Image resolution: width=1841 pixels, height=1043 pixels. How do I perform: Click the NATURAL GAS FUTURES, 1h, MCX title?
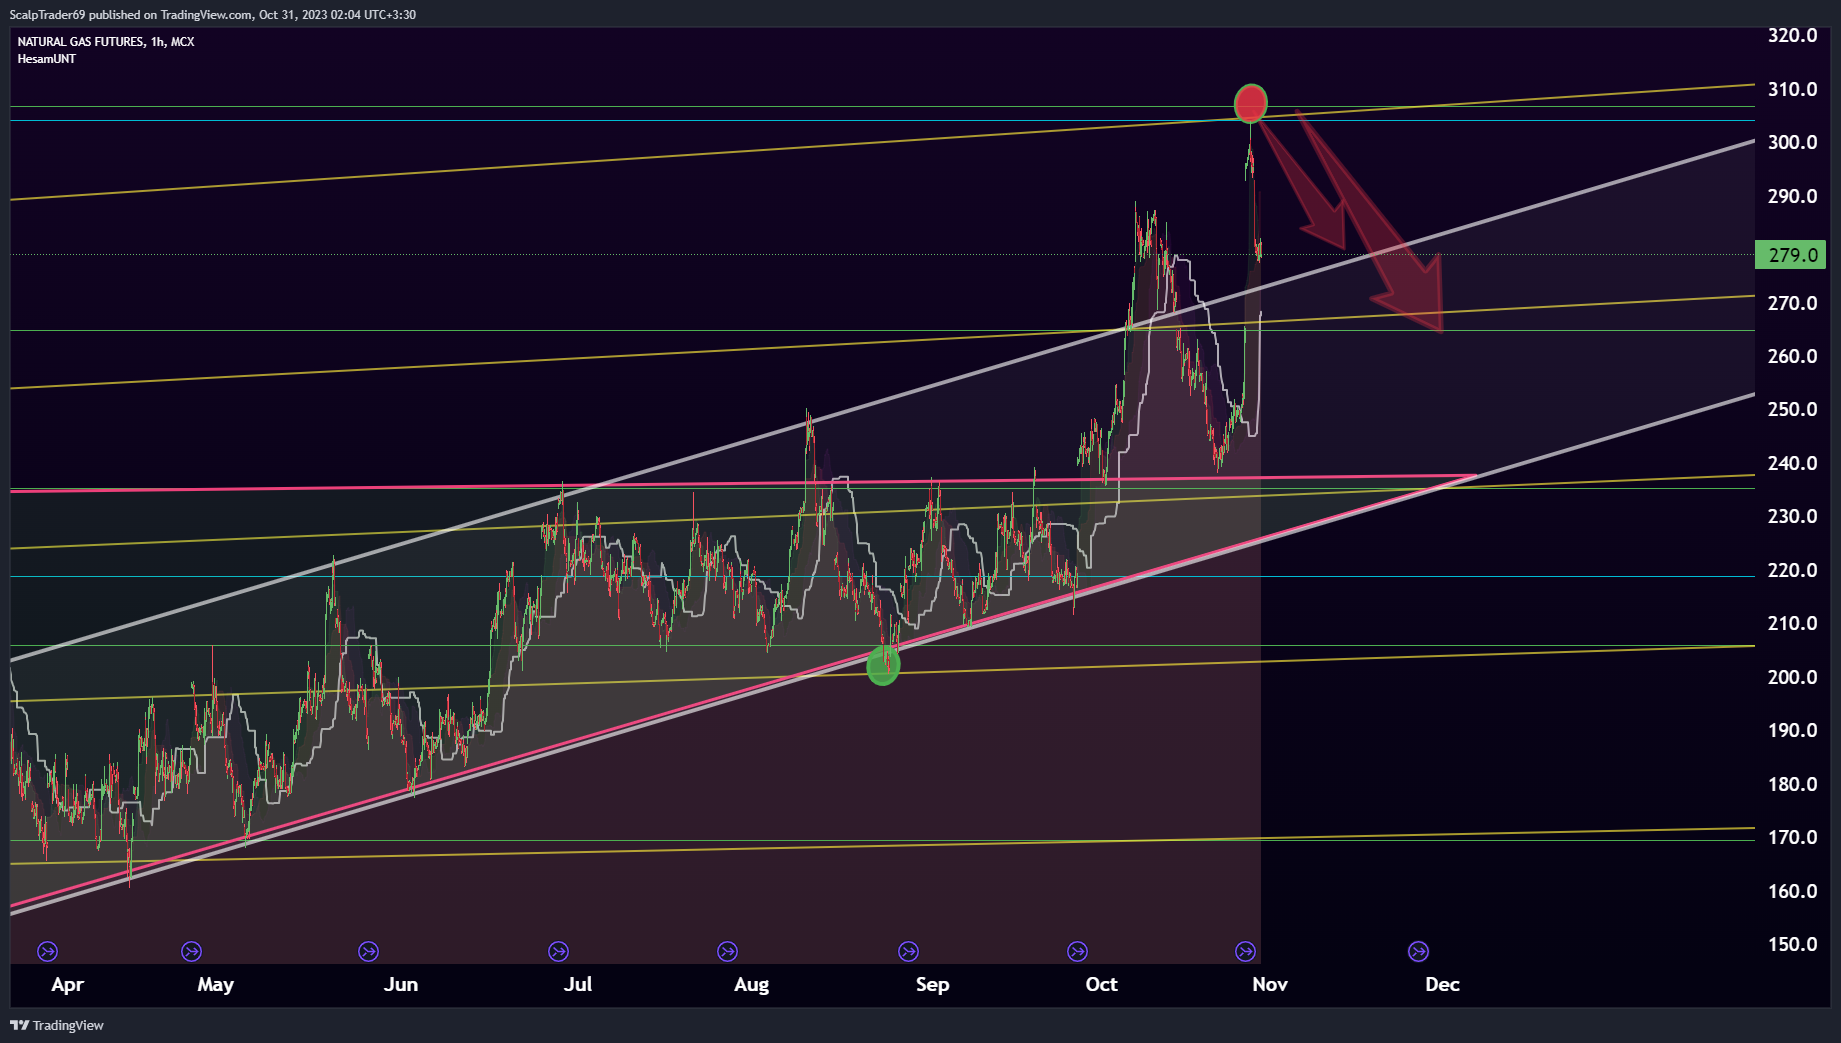click(x=106, y=42)
